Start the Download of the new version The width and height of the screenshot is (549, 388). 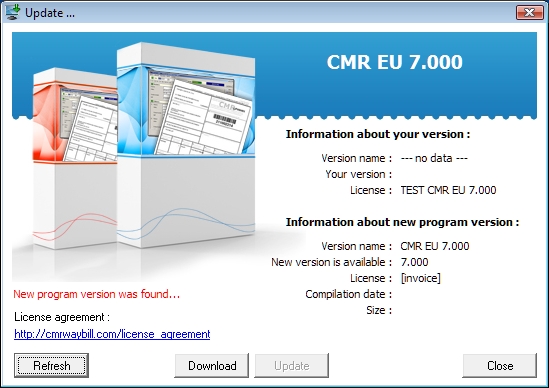pos(212,366)
